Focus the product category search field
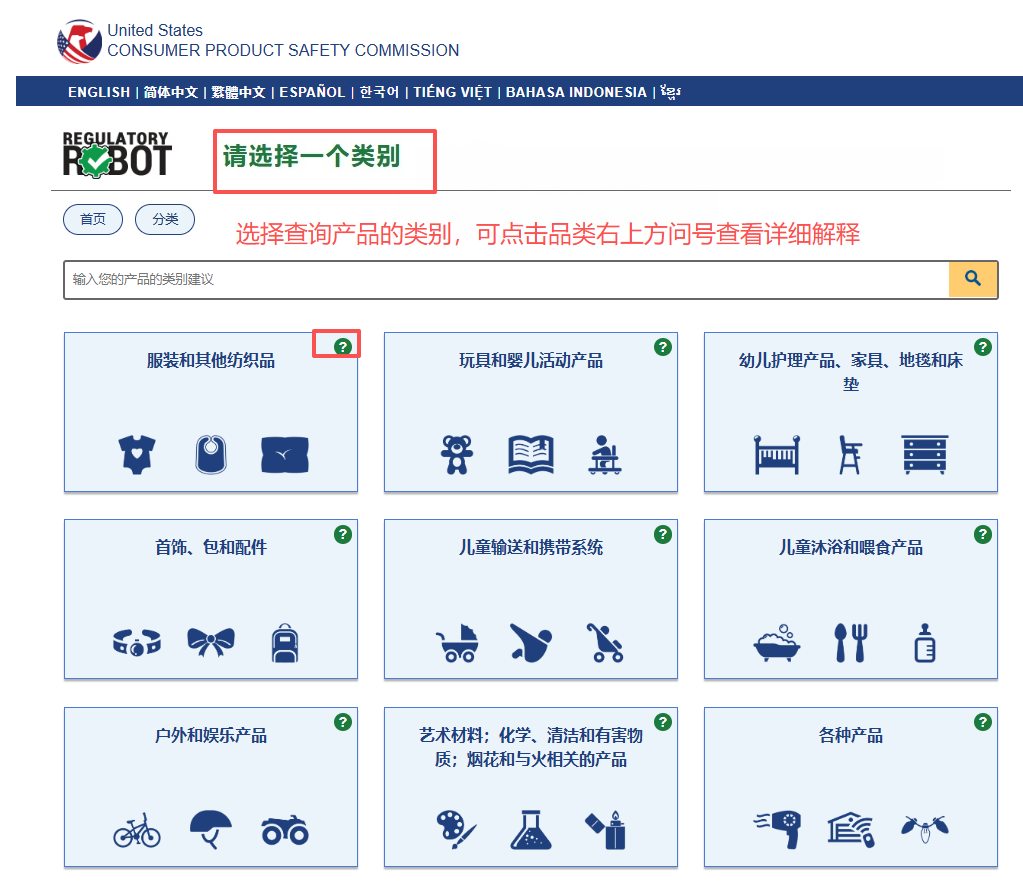Viewport: 1023px width, 882px height. 506,279
